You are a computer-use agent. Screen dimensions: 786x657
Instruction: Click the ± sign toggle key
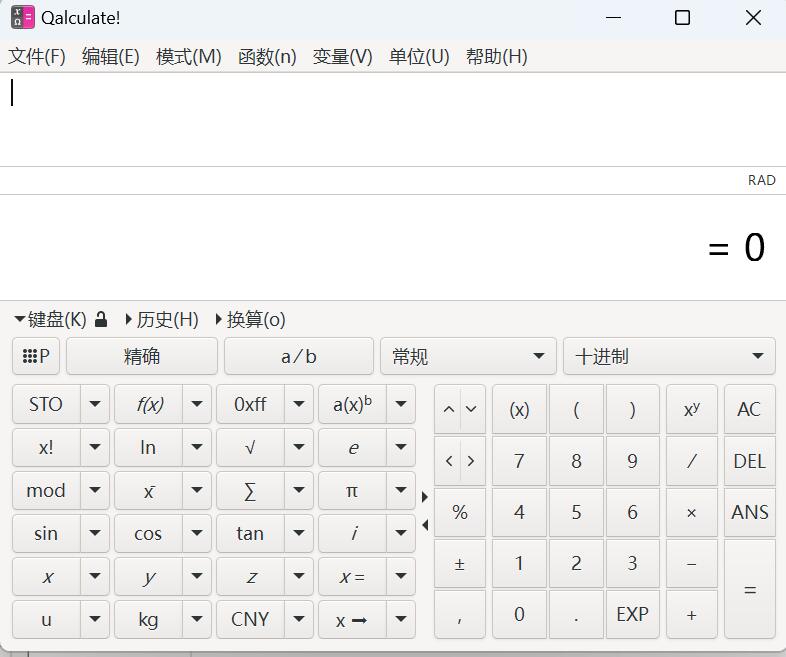click(x=460, y=563)
